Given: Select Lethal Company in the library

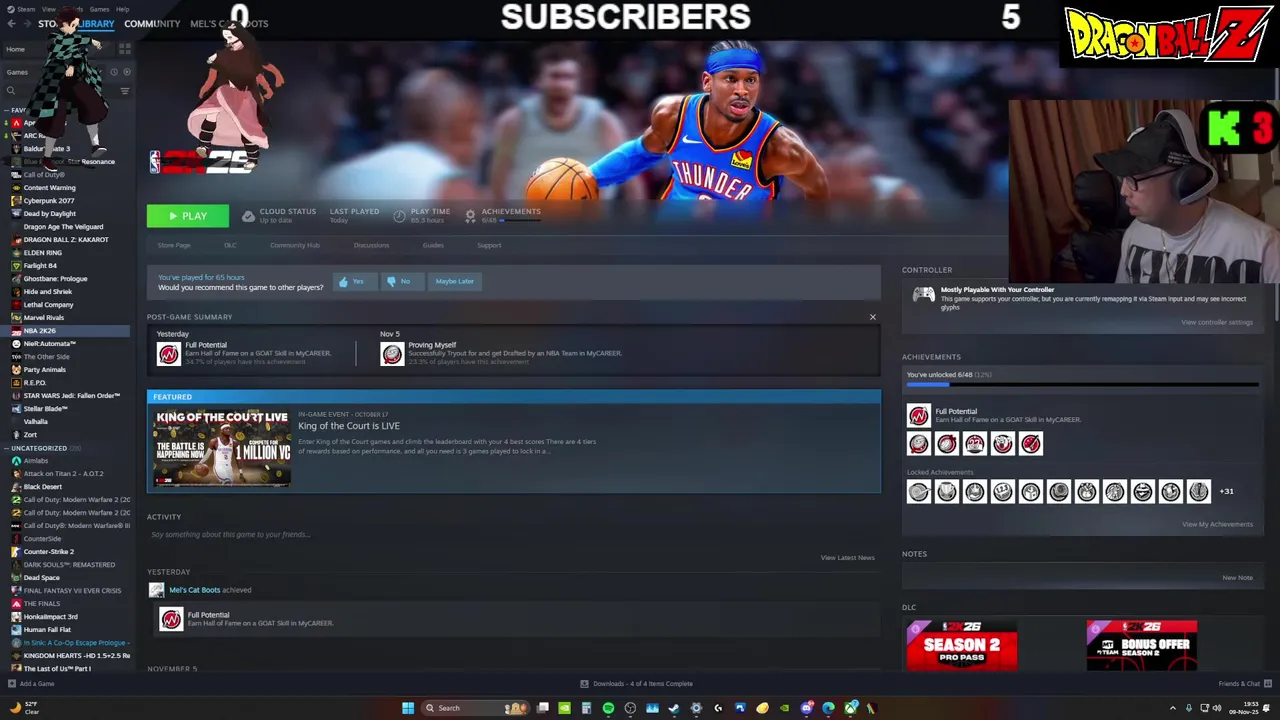Looking at the screenshot, I should pyautogui.click(x=48, y=304).
